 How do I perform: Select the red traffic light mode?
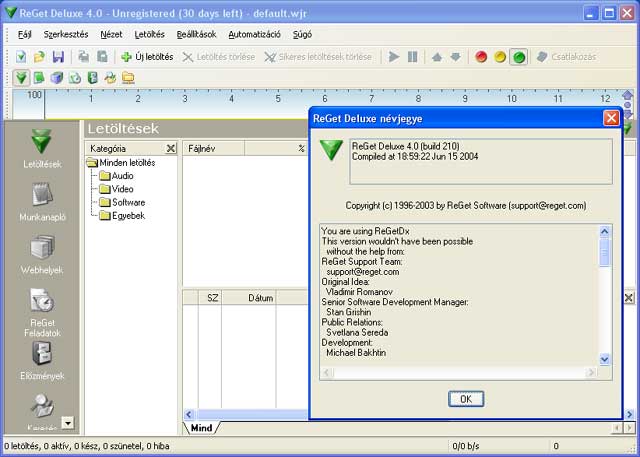pos(481,57)
